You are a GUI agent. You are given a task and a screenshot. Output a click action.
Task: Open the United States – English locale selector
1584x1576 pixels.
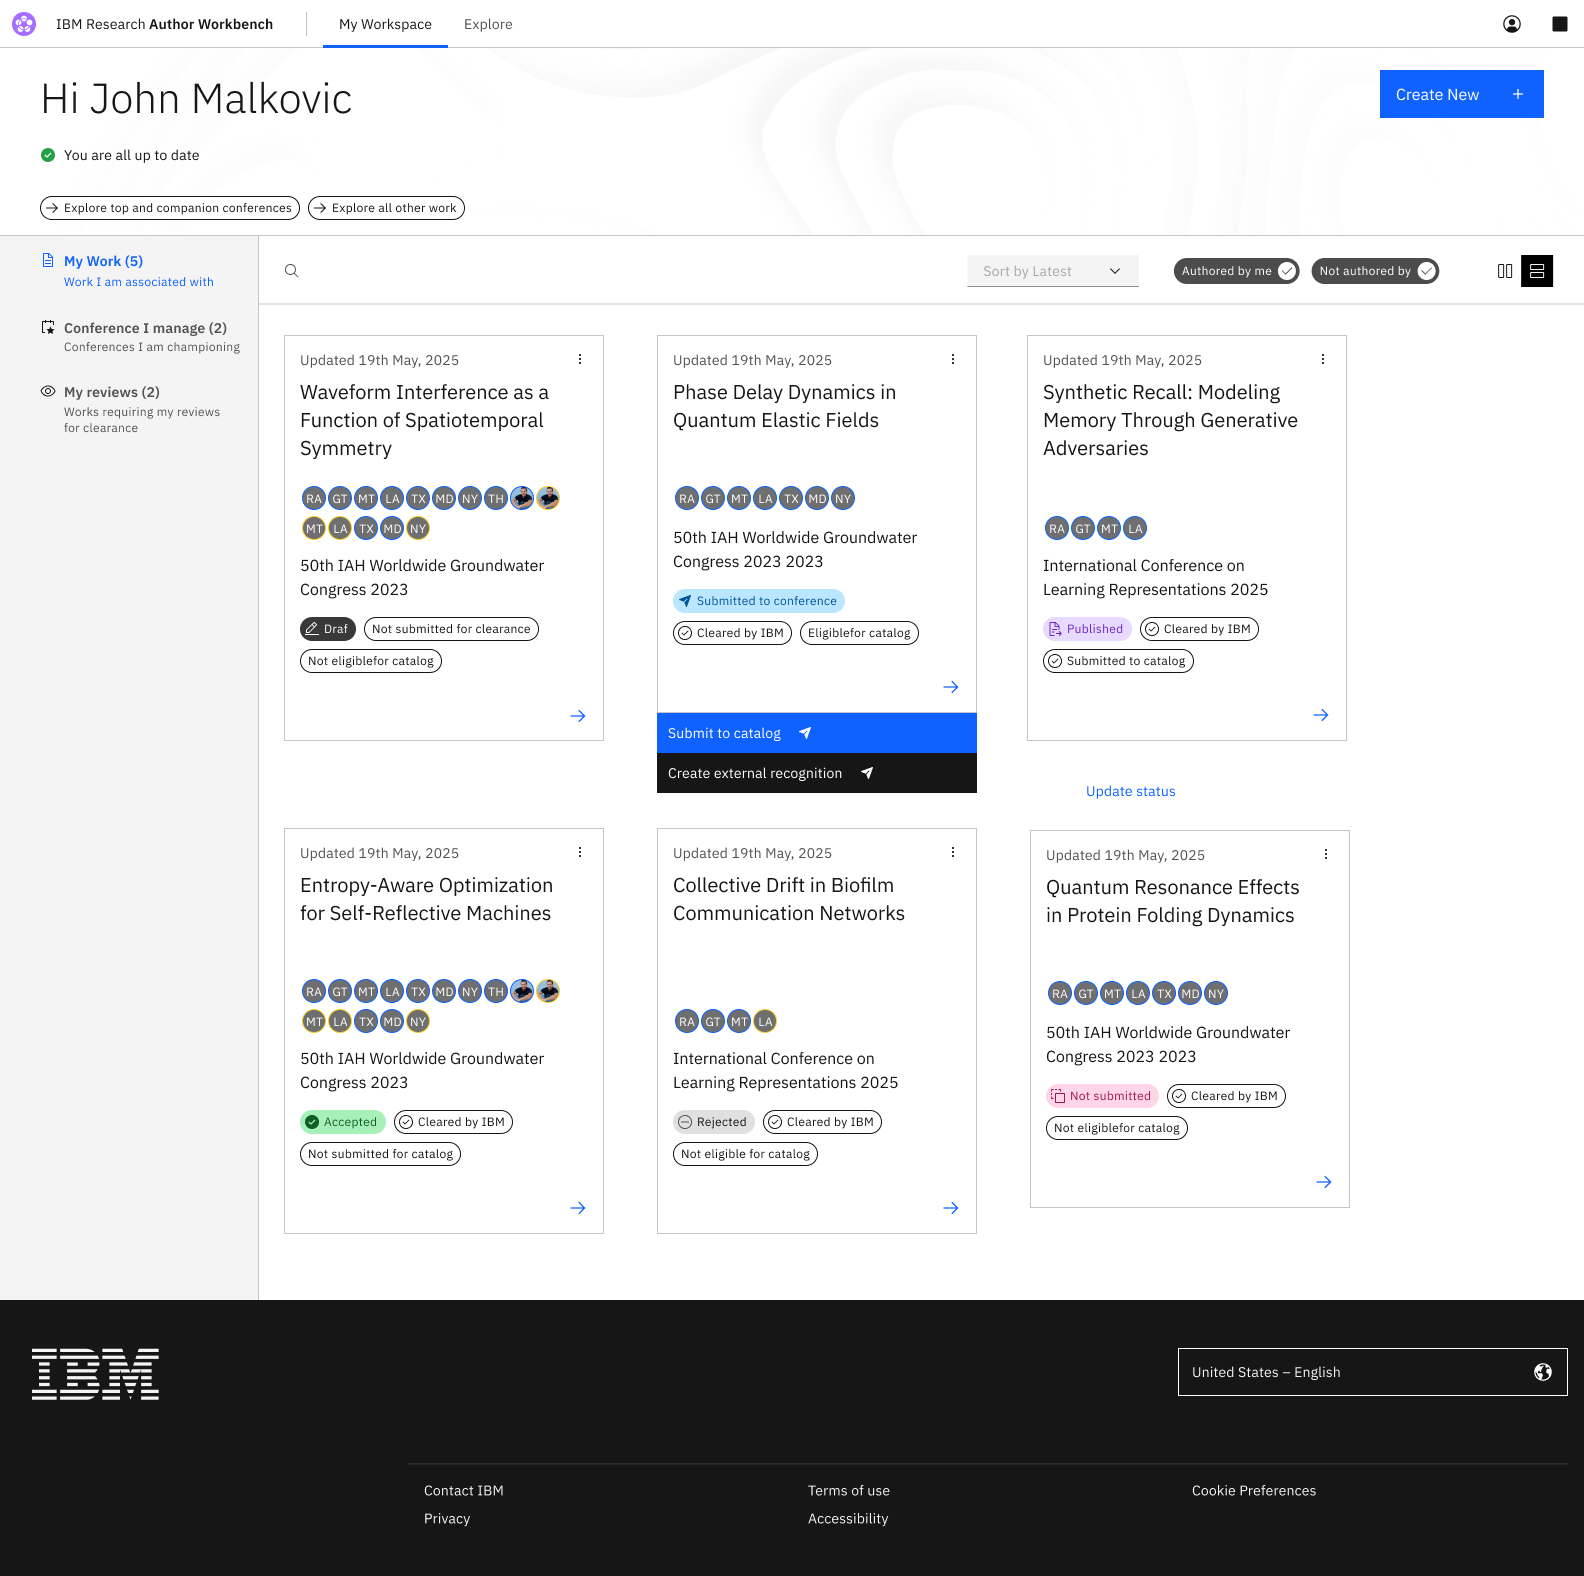(x=1372, y=1372)
